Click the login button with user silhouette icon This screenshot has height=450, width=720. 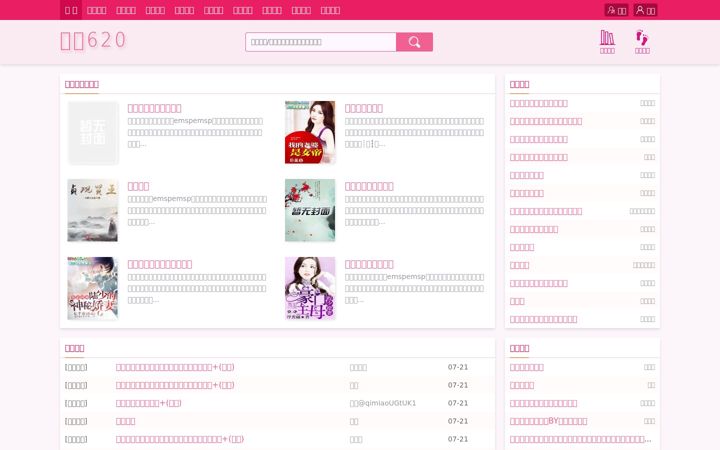(645, 10)
